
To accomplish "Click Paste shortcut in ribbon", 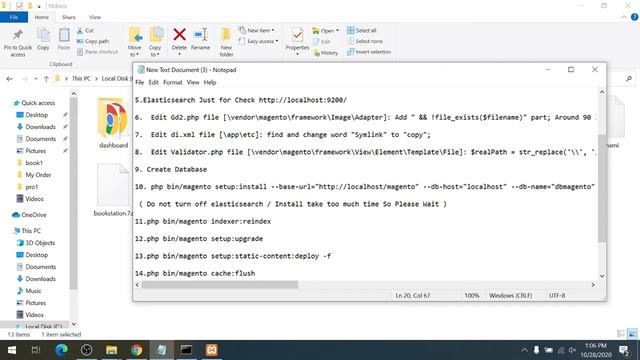I will click(x=98, y=52).
